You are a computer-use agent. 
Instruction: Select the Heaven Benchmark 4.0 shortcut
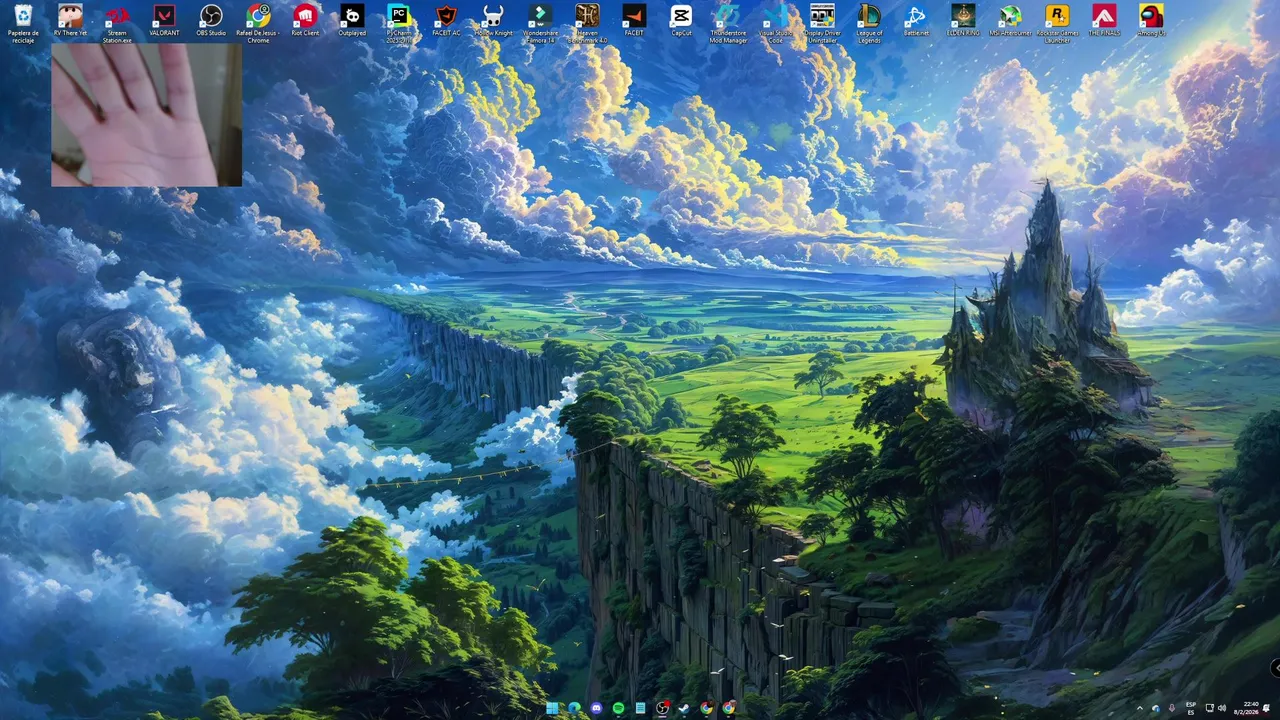click(x=587, y=23)
